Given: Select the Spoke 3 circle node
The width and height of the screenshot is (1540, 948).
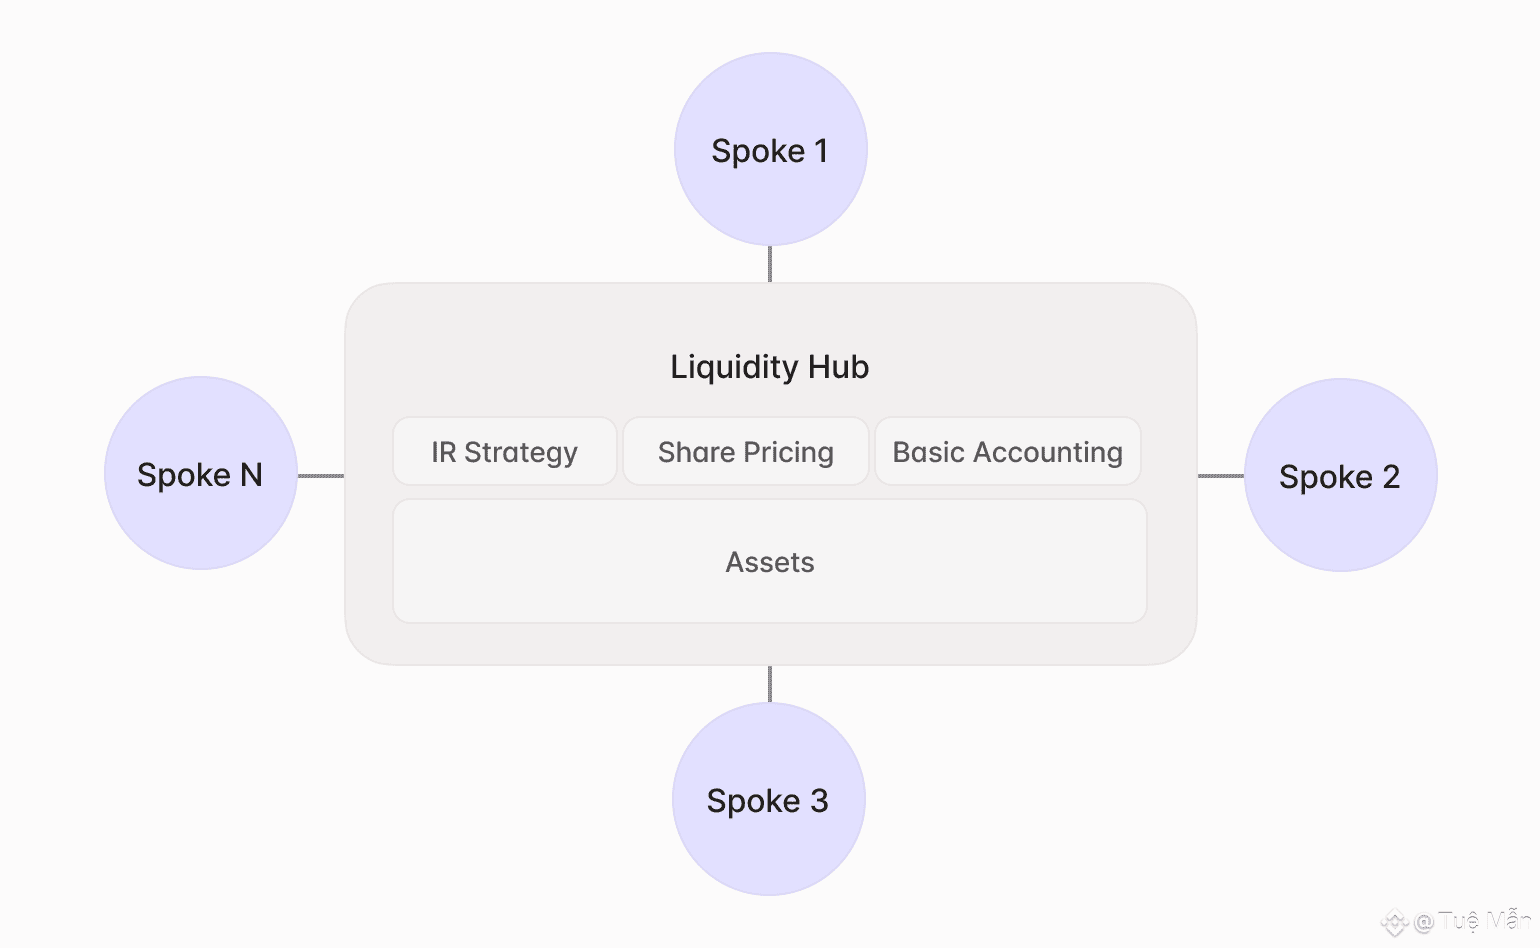Looking at the screenshot, I should tap(768, 799).
